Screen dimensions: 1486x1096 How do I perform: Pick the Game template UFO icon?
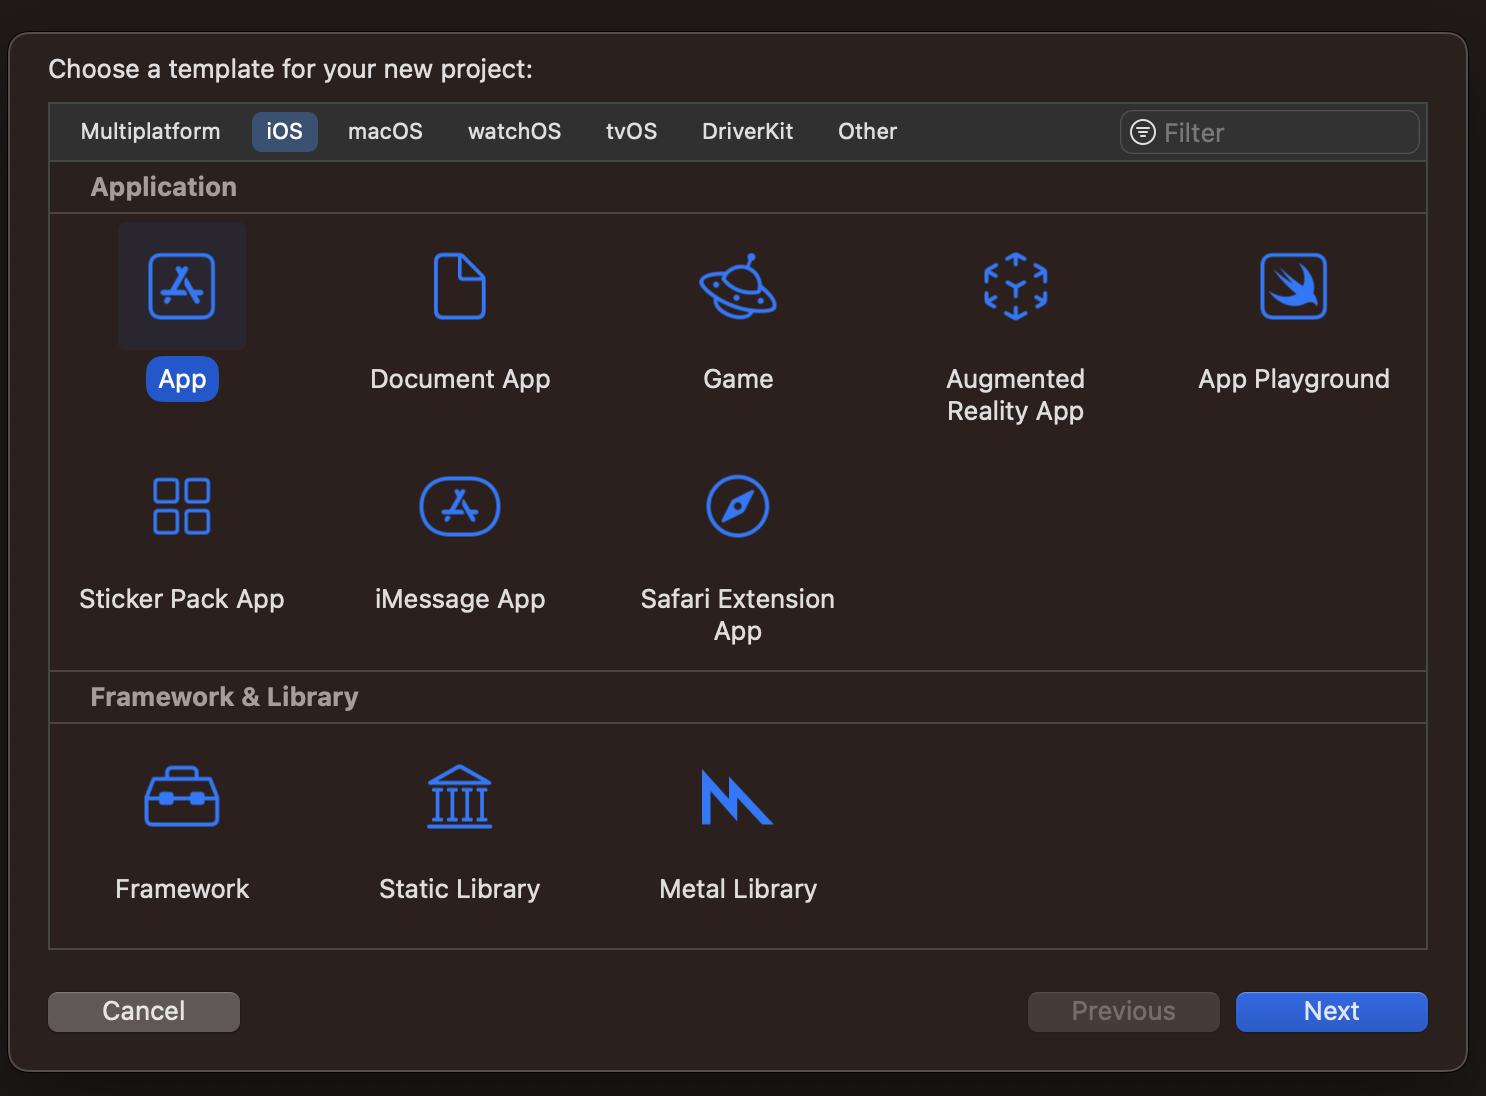tap(738, 286)
